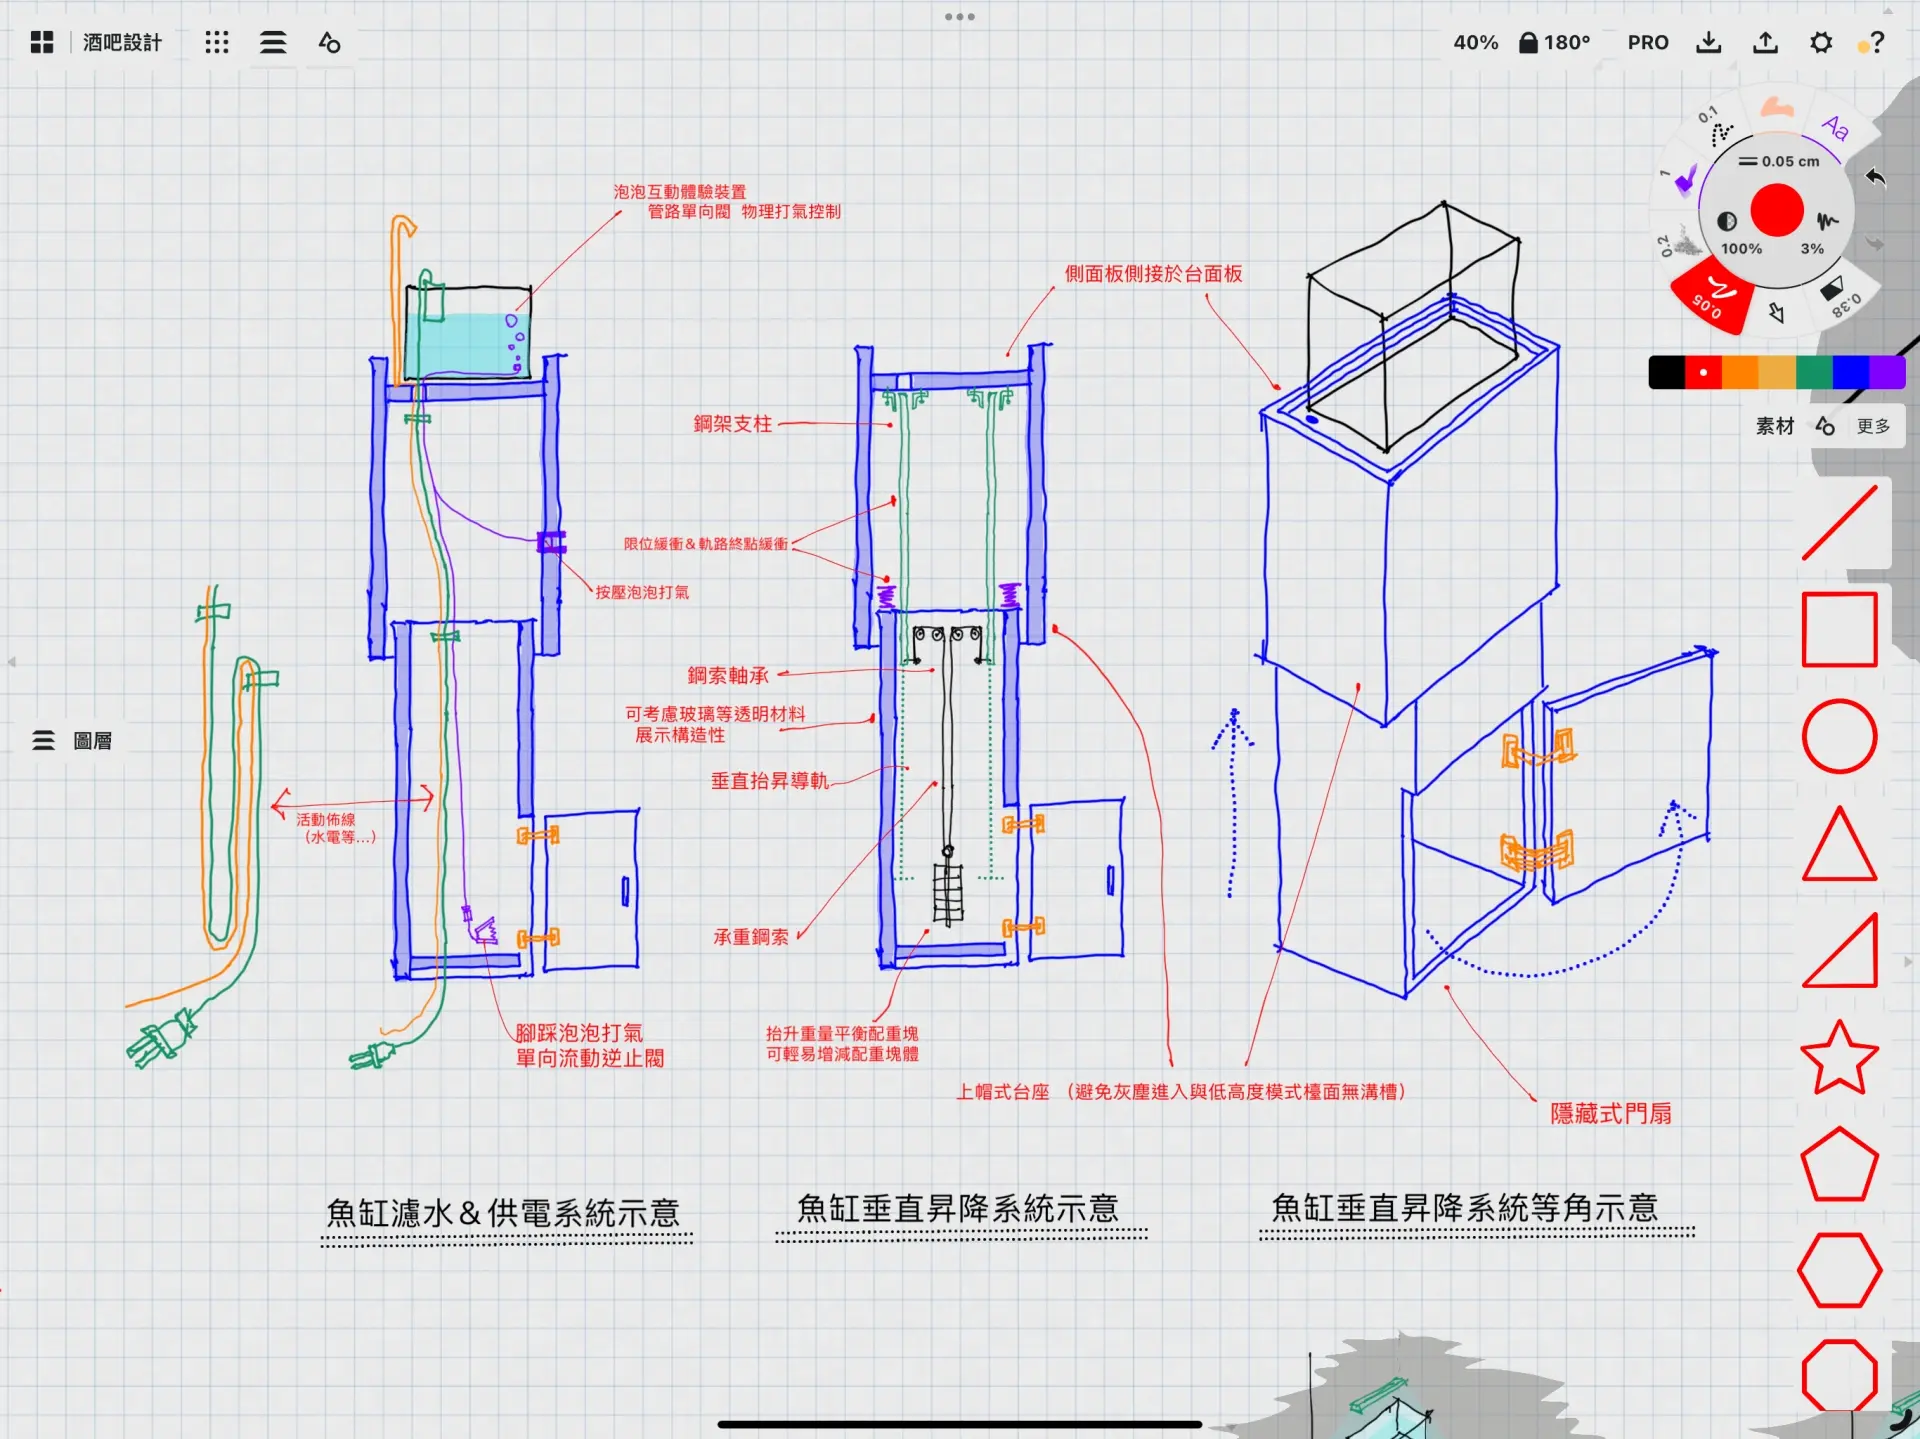1920x1439 pixels.
Task: Tap the PRO button
Action: (x=1647, y=42)
